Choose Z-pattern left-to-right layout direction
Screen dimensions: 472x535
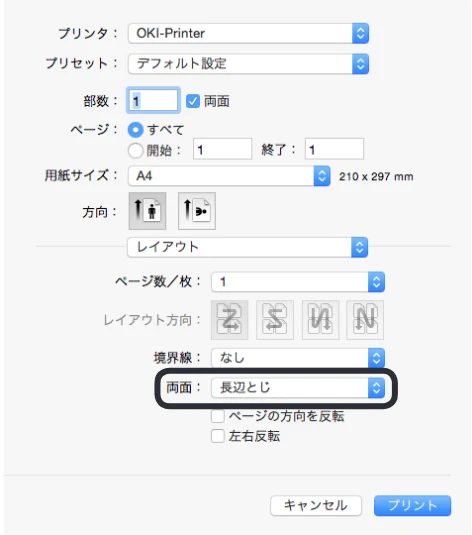point(230,320)
